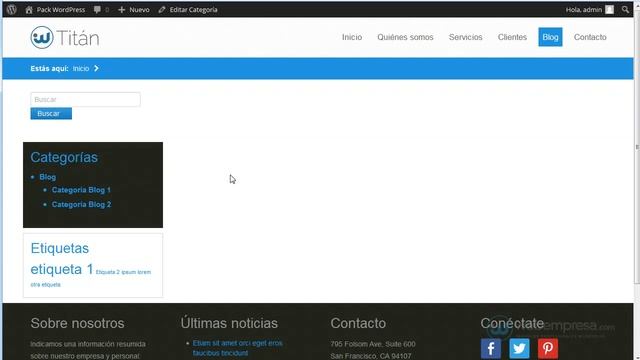The width and height of the screenshot is (640, 360).
Task: Open the Pinterest social icon
Action: [548, 349]
